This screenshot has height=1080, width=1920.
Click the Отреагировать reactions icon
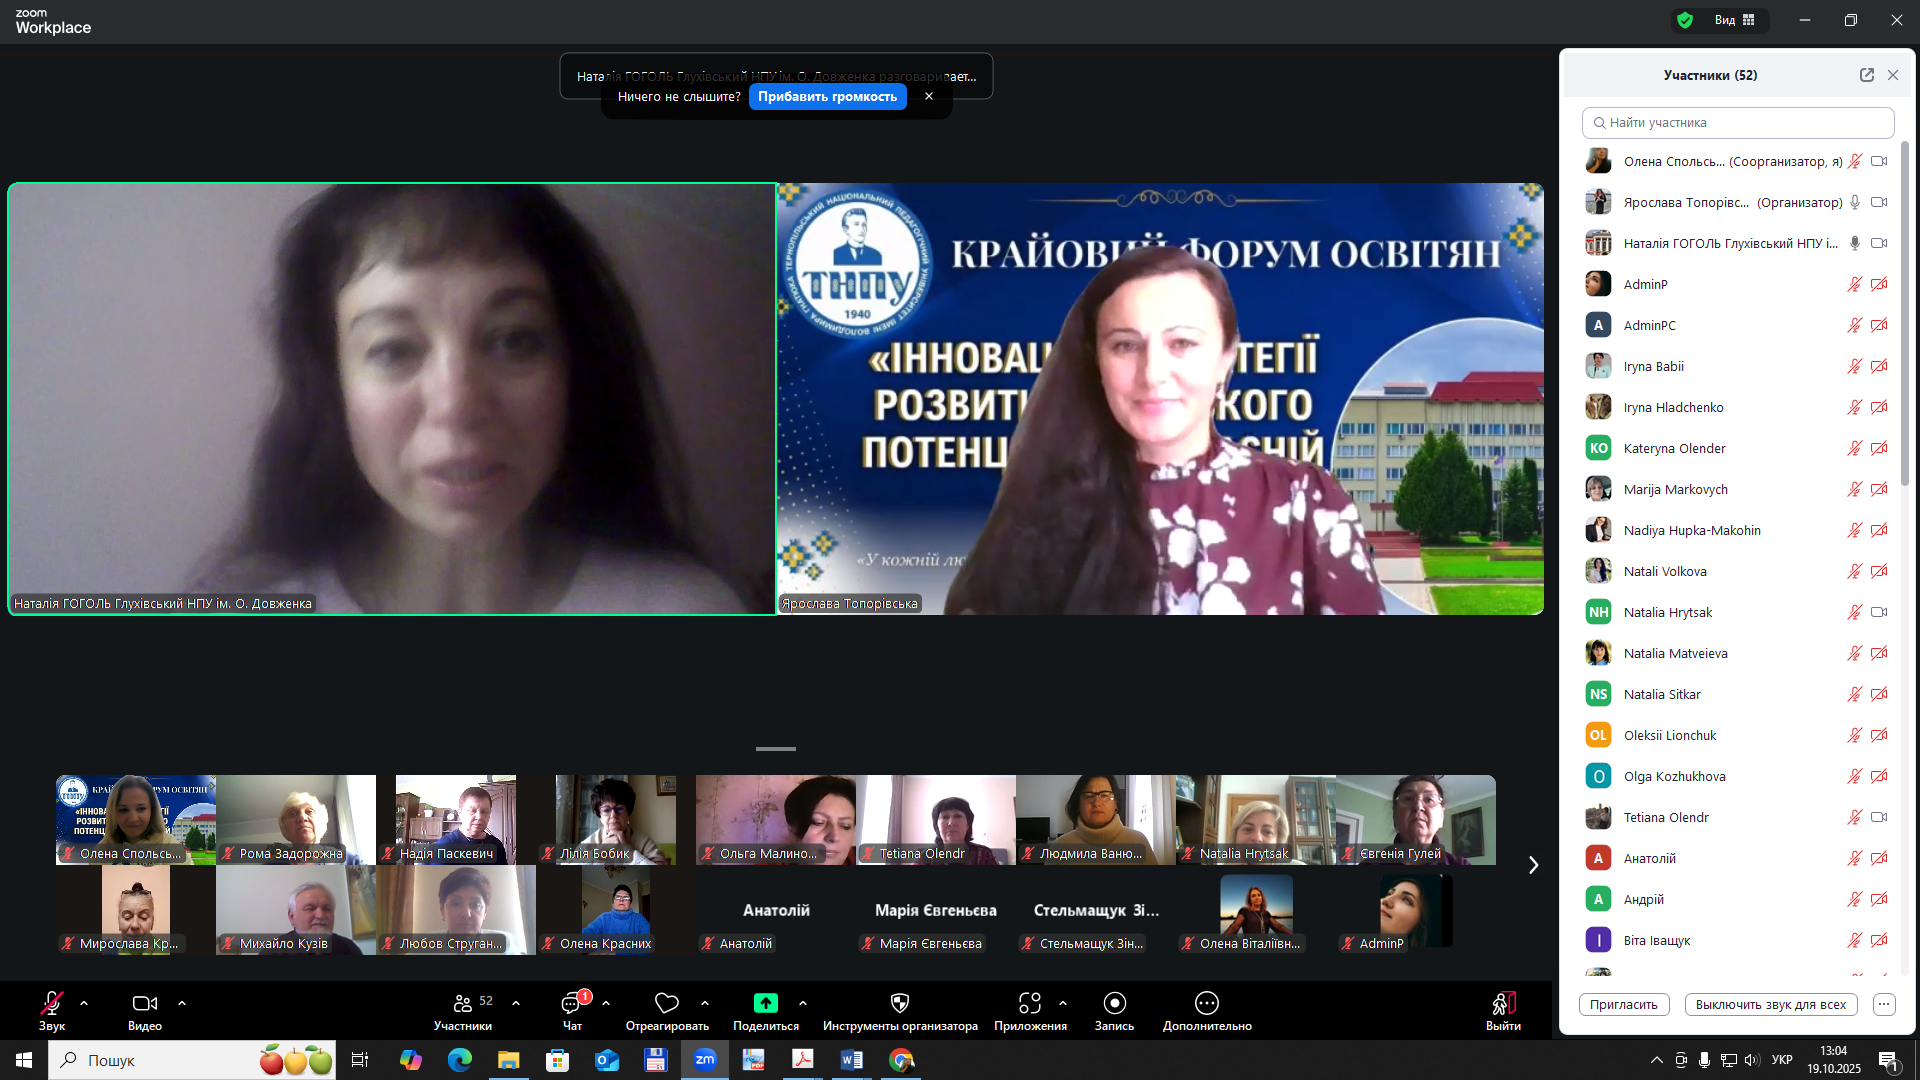point(666,1005)
